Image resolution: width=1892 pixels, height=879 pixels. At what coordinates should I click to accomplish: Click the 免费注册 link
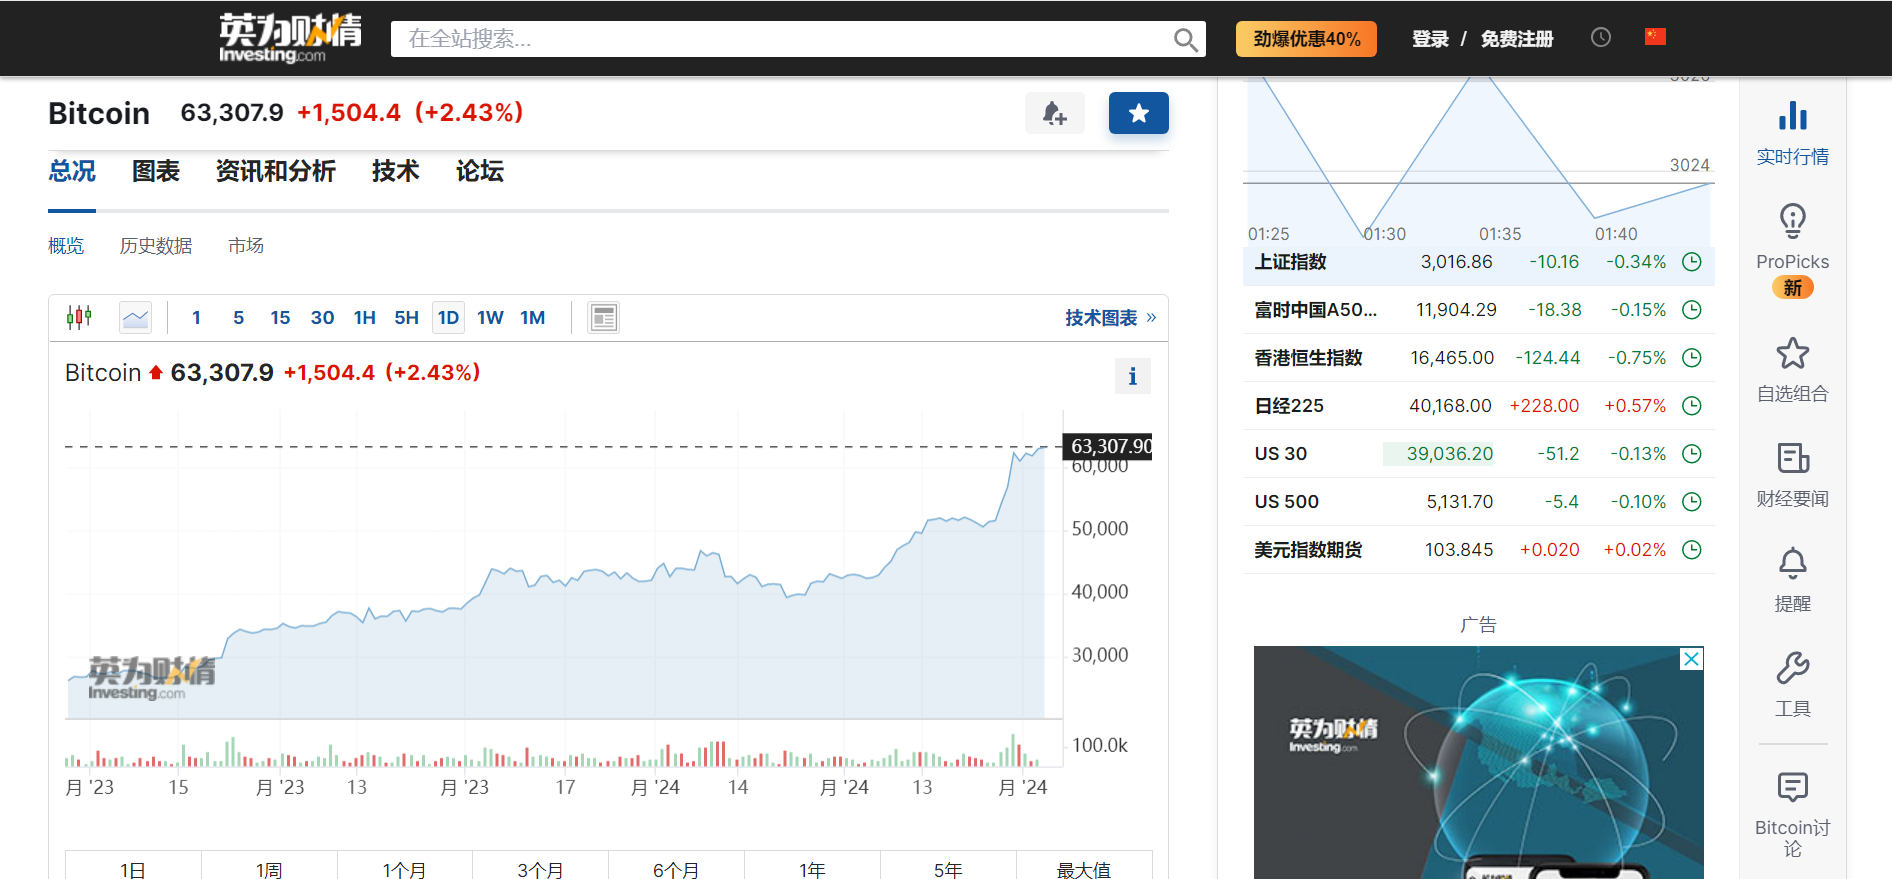point(1517,39)
